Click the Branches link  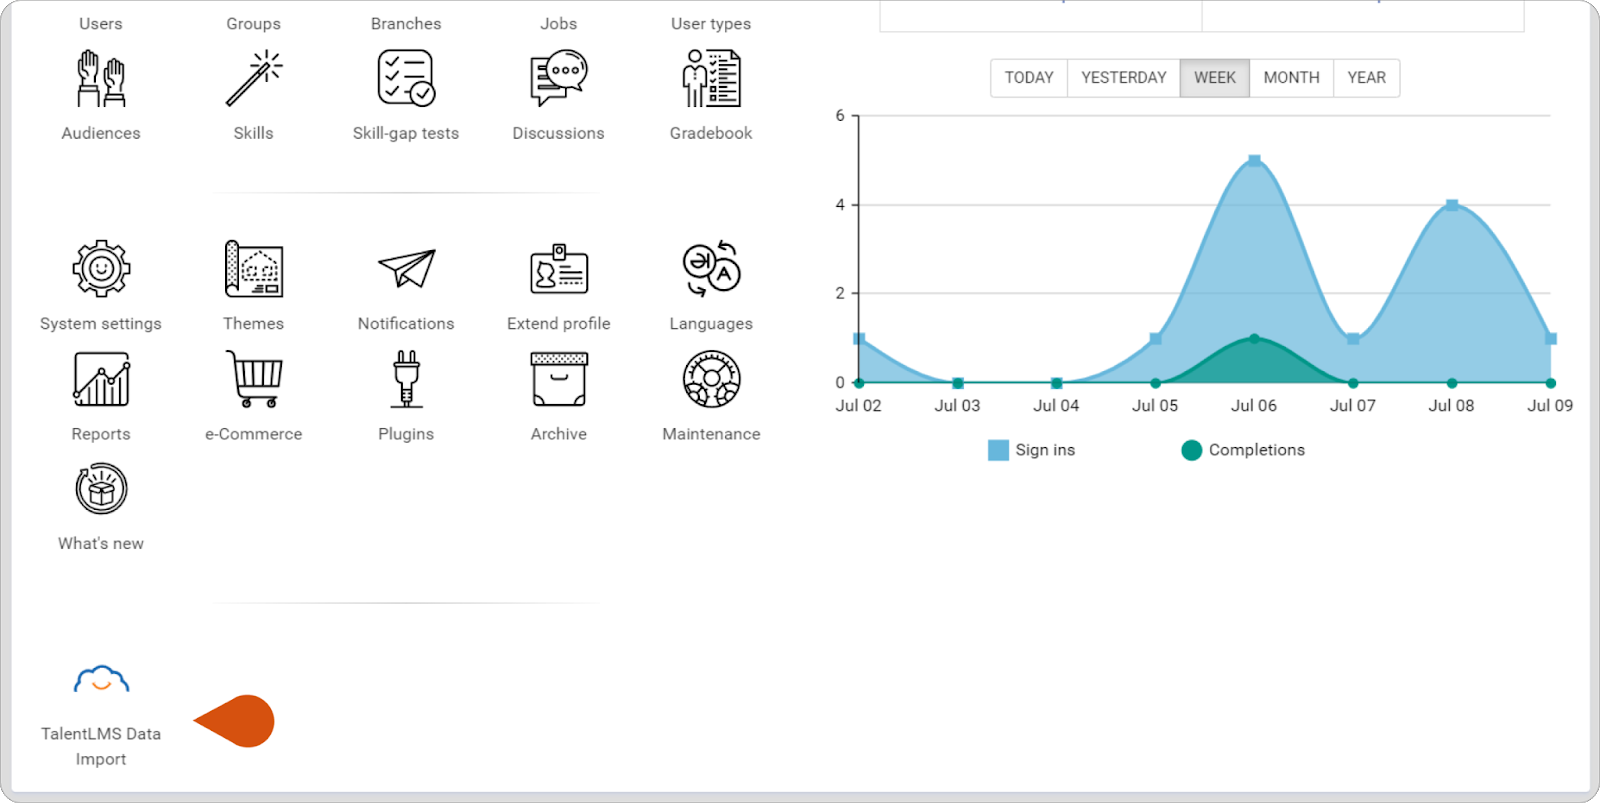406,24
